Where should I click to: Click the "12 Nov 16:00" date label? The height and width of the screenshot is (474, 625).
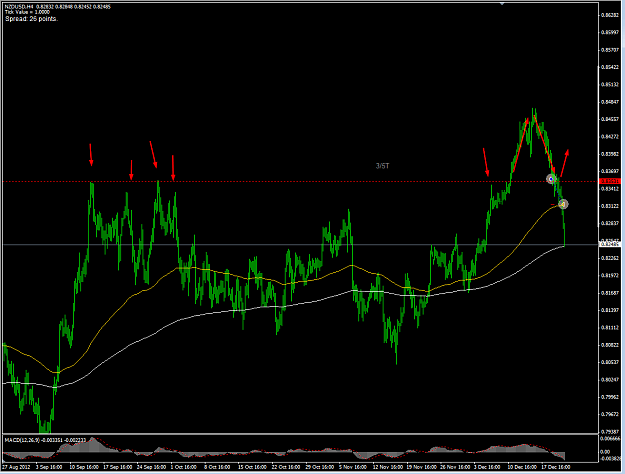pos(387,466)
